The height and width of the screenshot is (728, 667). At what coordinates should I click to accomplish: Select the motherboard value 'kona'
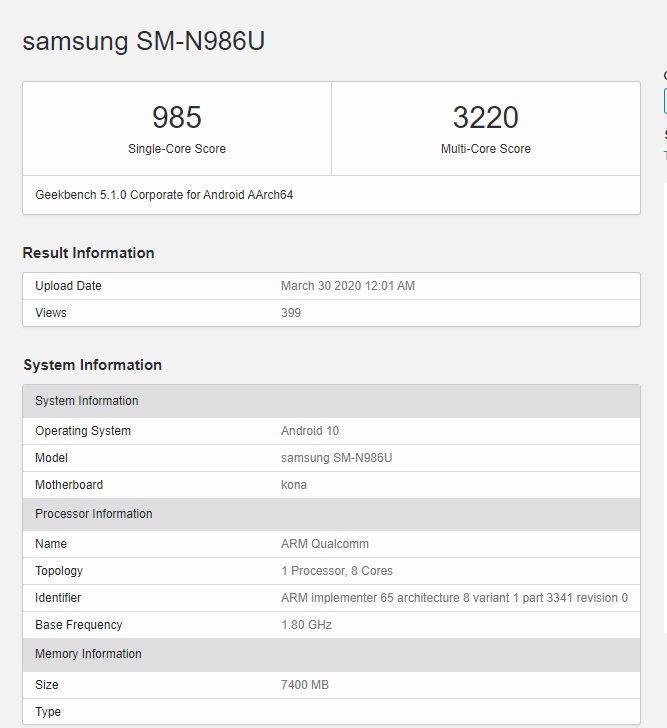click(294, 485)
